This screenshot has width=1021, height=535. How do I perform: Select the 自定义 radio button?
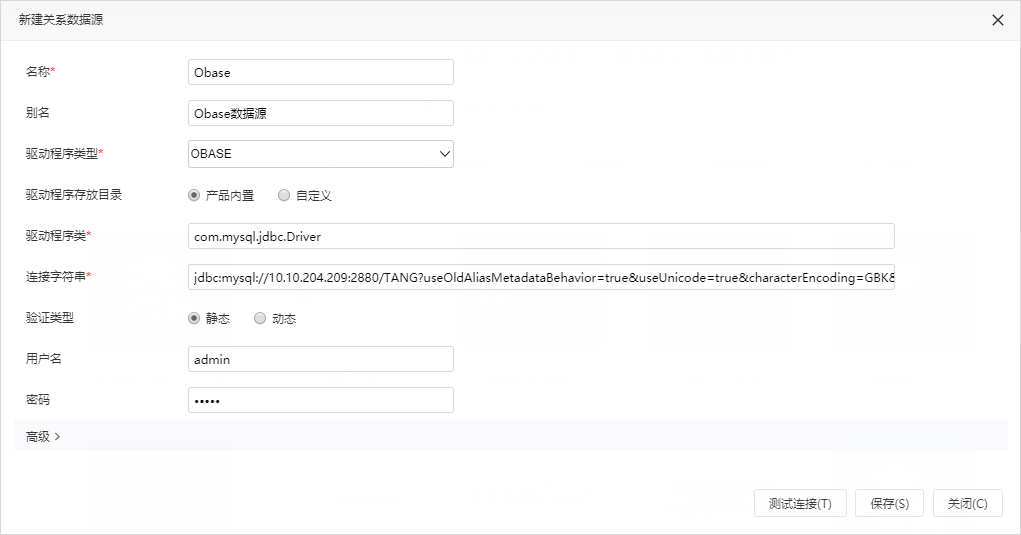(284, 195)
